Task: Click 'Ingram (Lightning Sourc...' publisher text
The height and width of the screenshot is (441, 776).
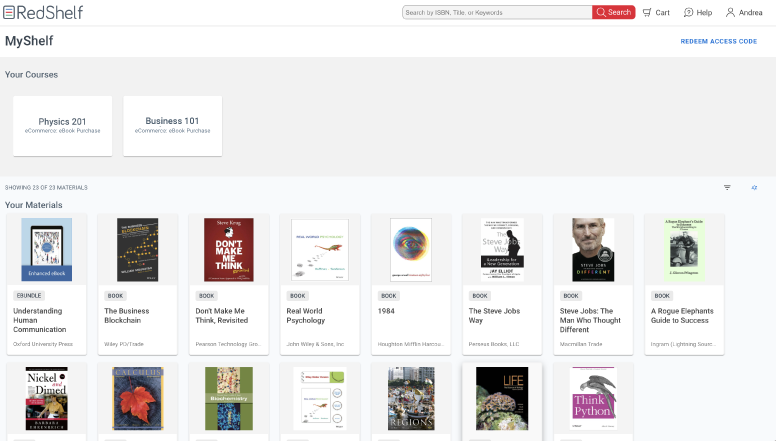Action: pyautogui.click(x=683, y=344)
